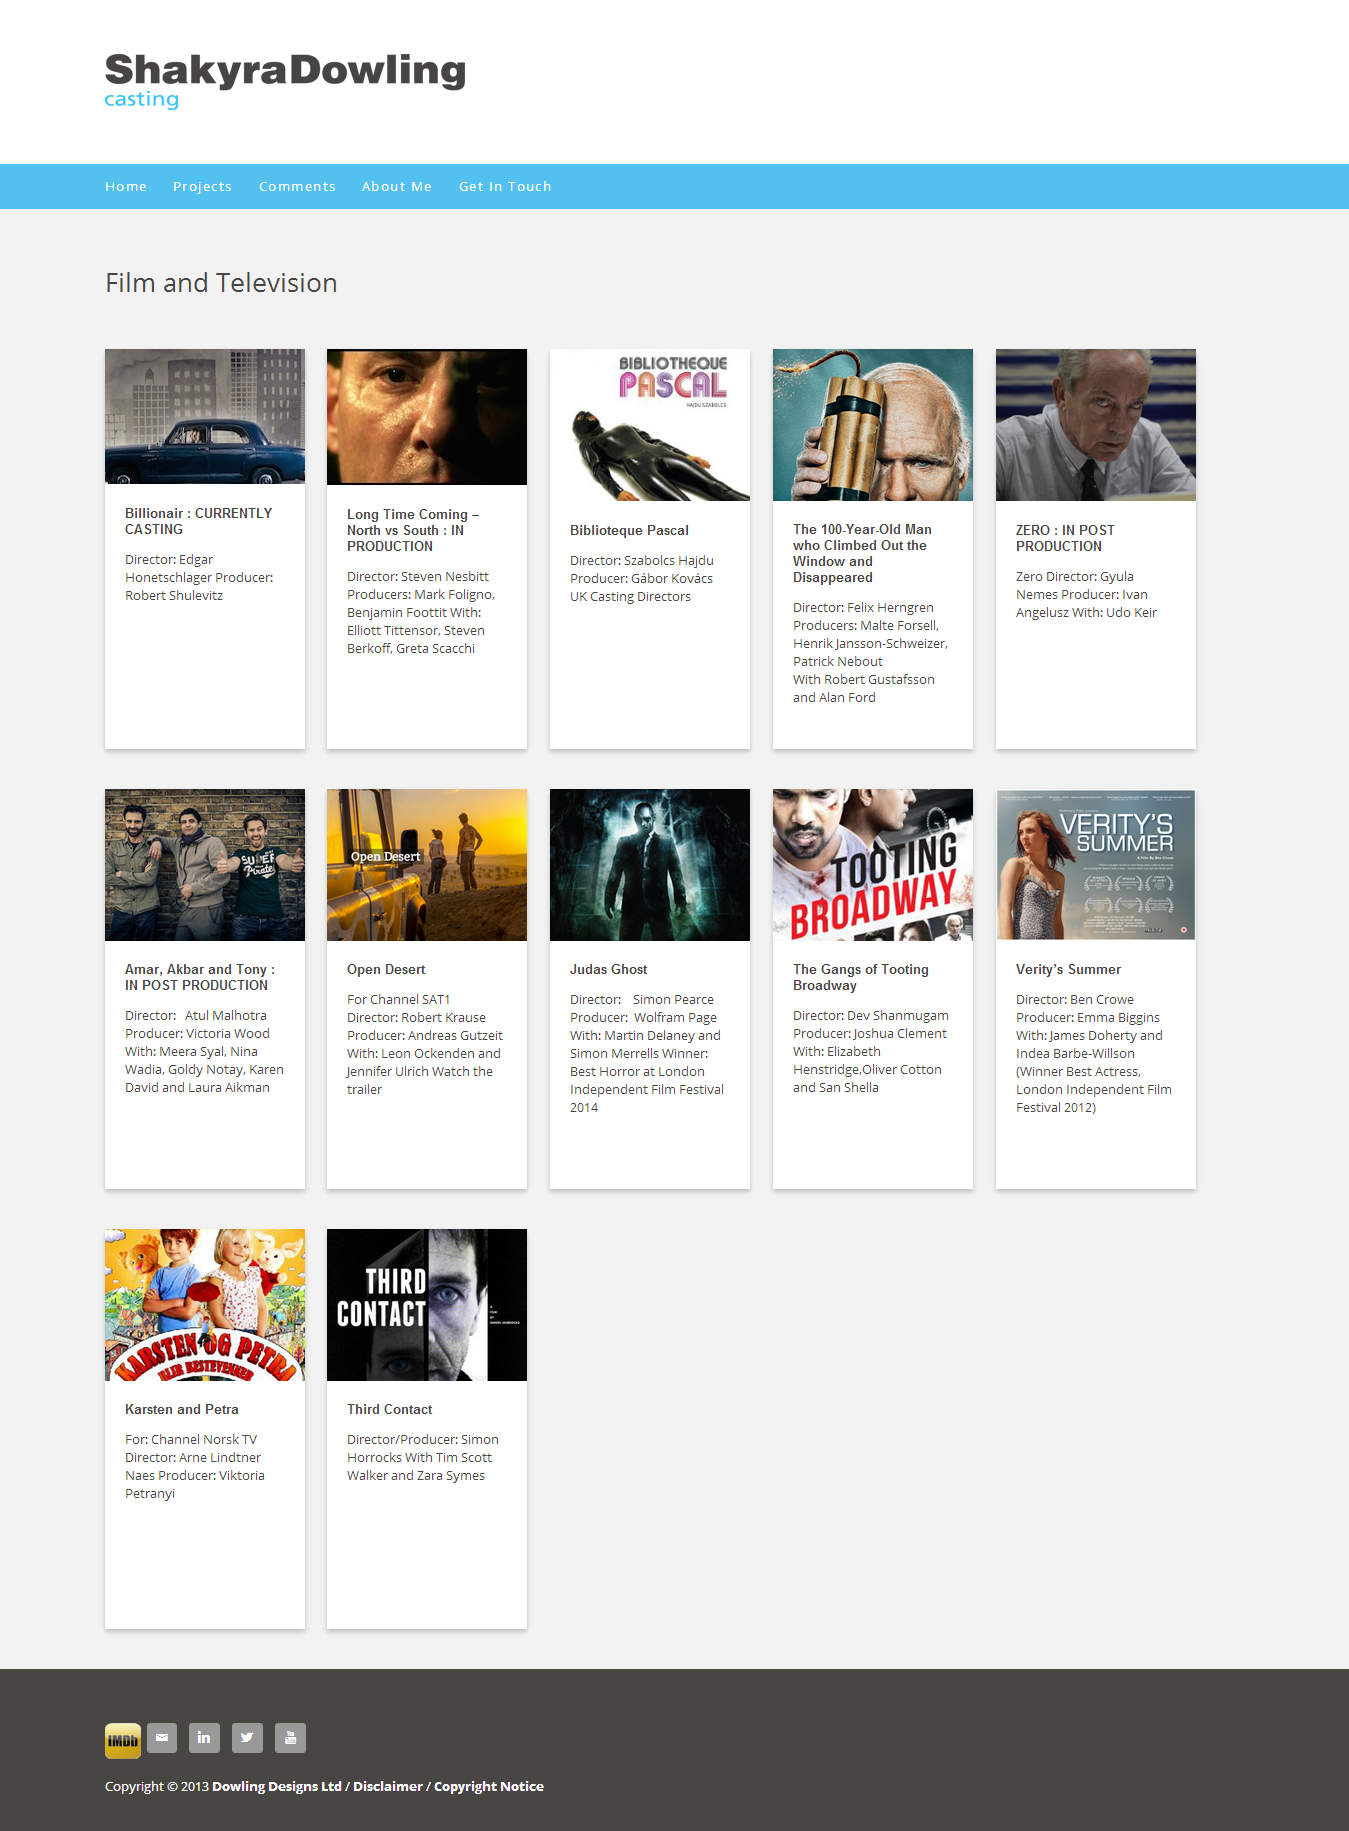1349x1831 pixels.
Task: Go to Home in navigation bar
Action: coord(126,187)
